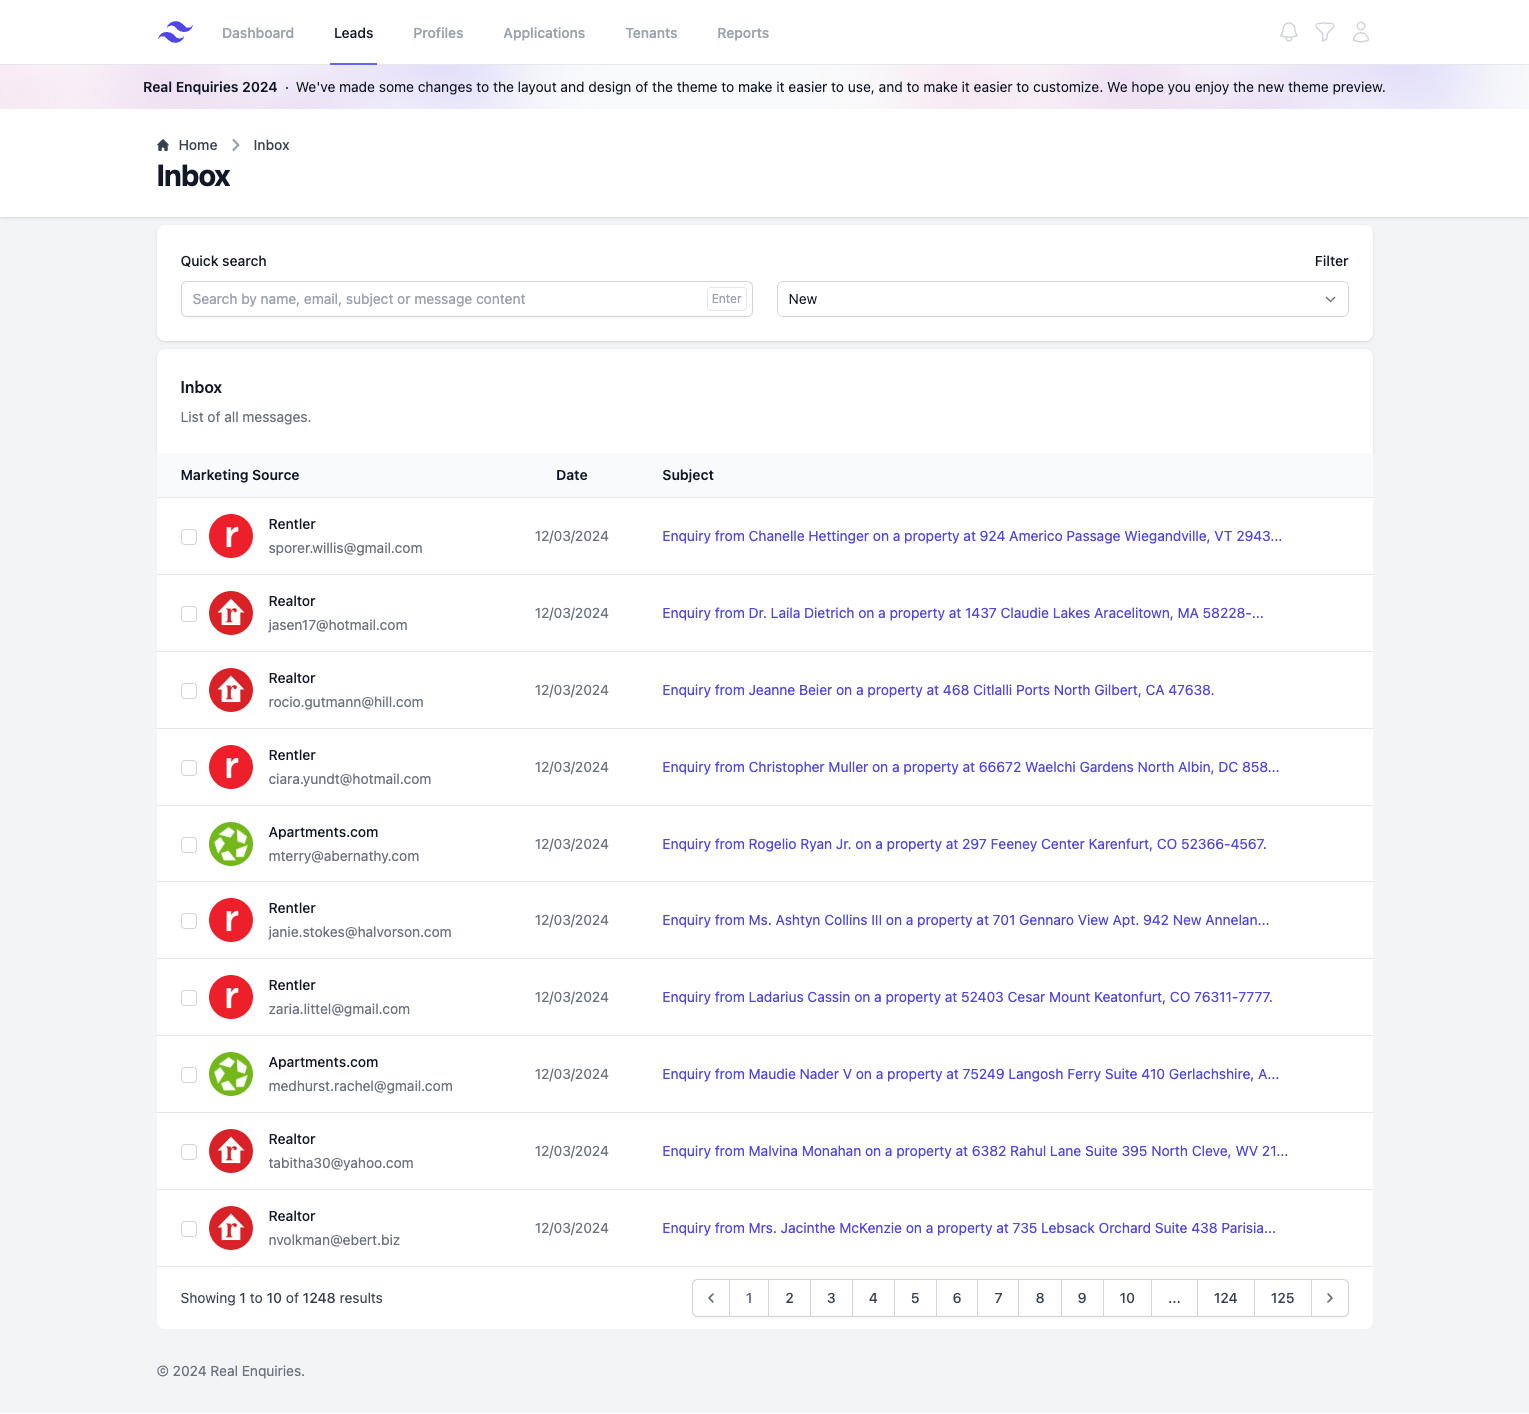Switch to the Applications tab

[544, 33]
